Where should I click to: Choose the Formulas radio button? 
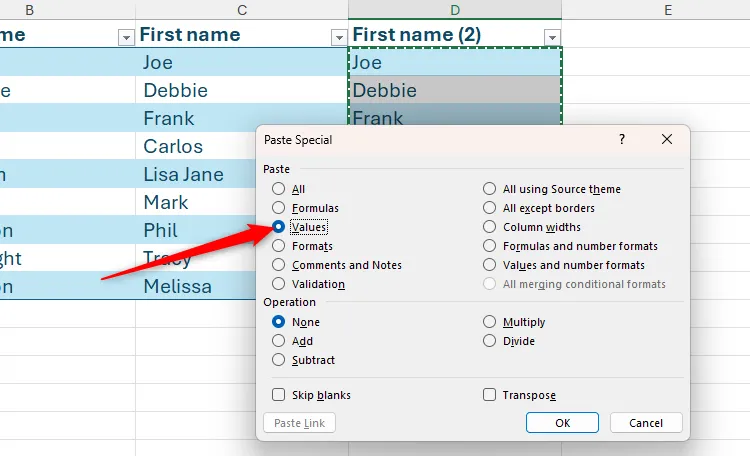pos(279,208)
